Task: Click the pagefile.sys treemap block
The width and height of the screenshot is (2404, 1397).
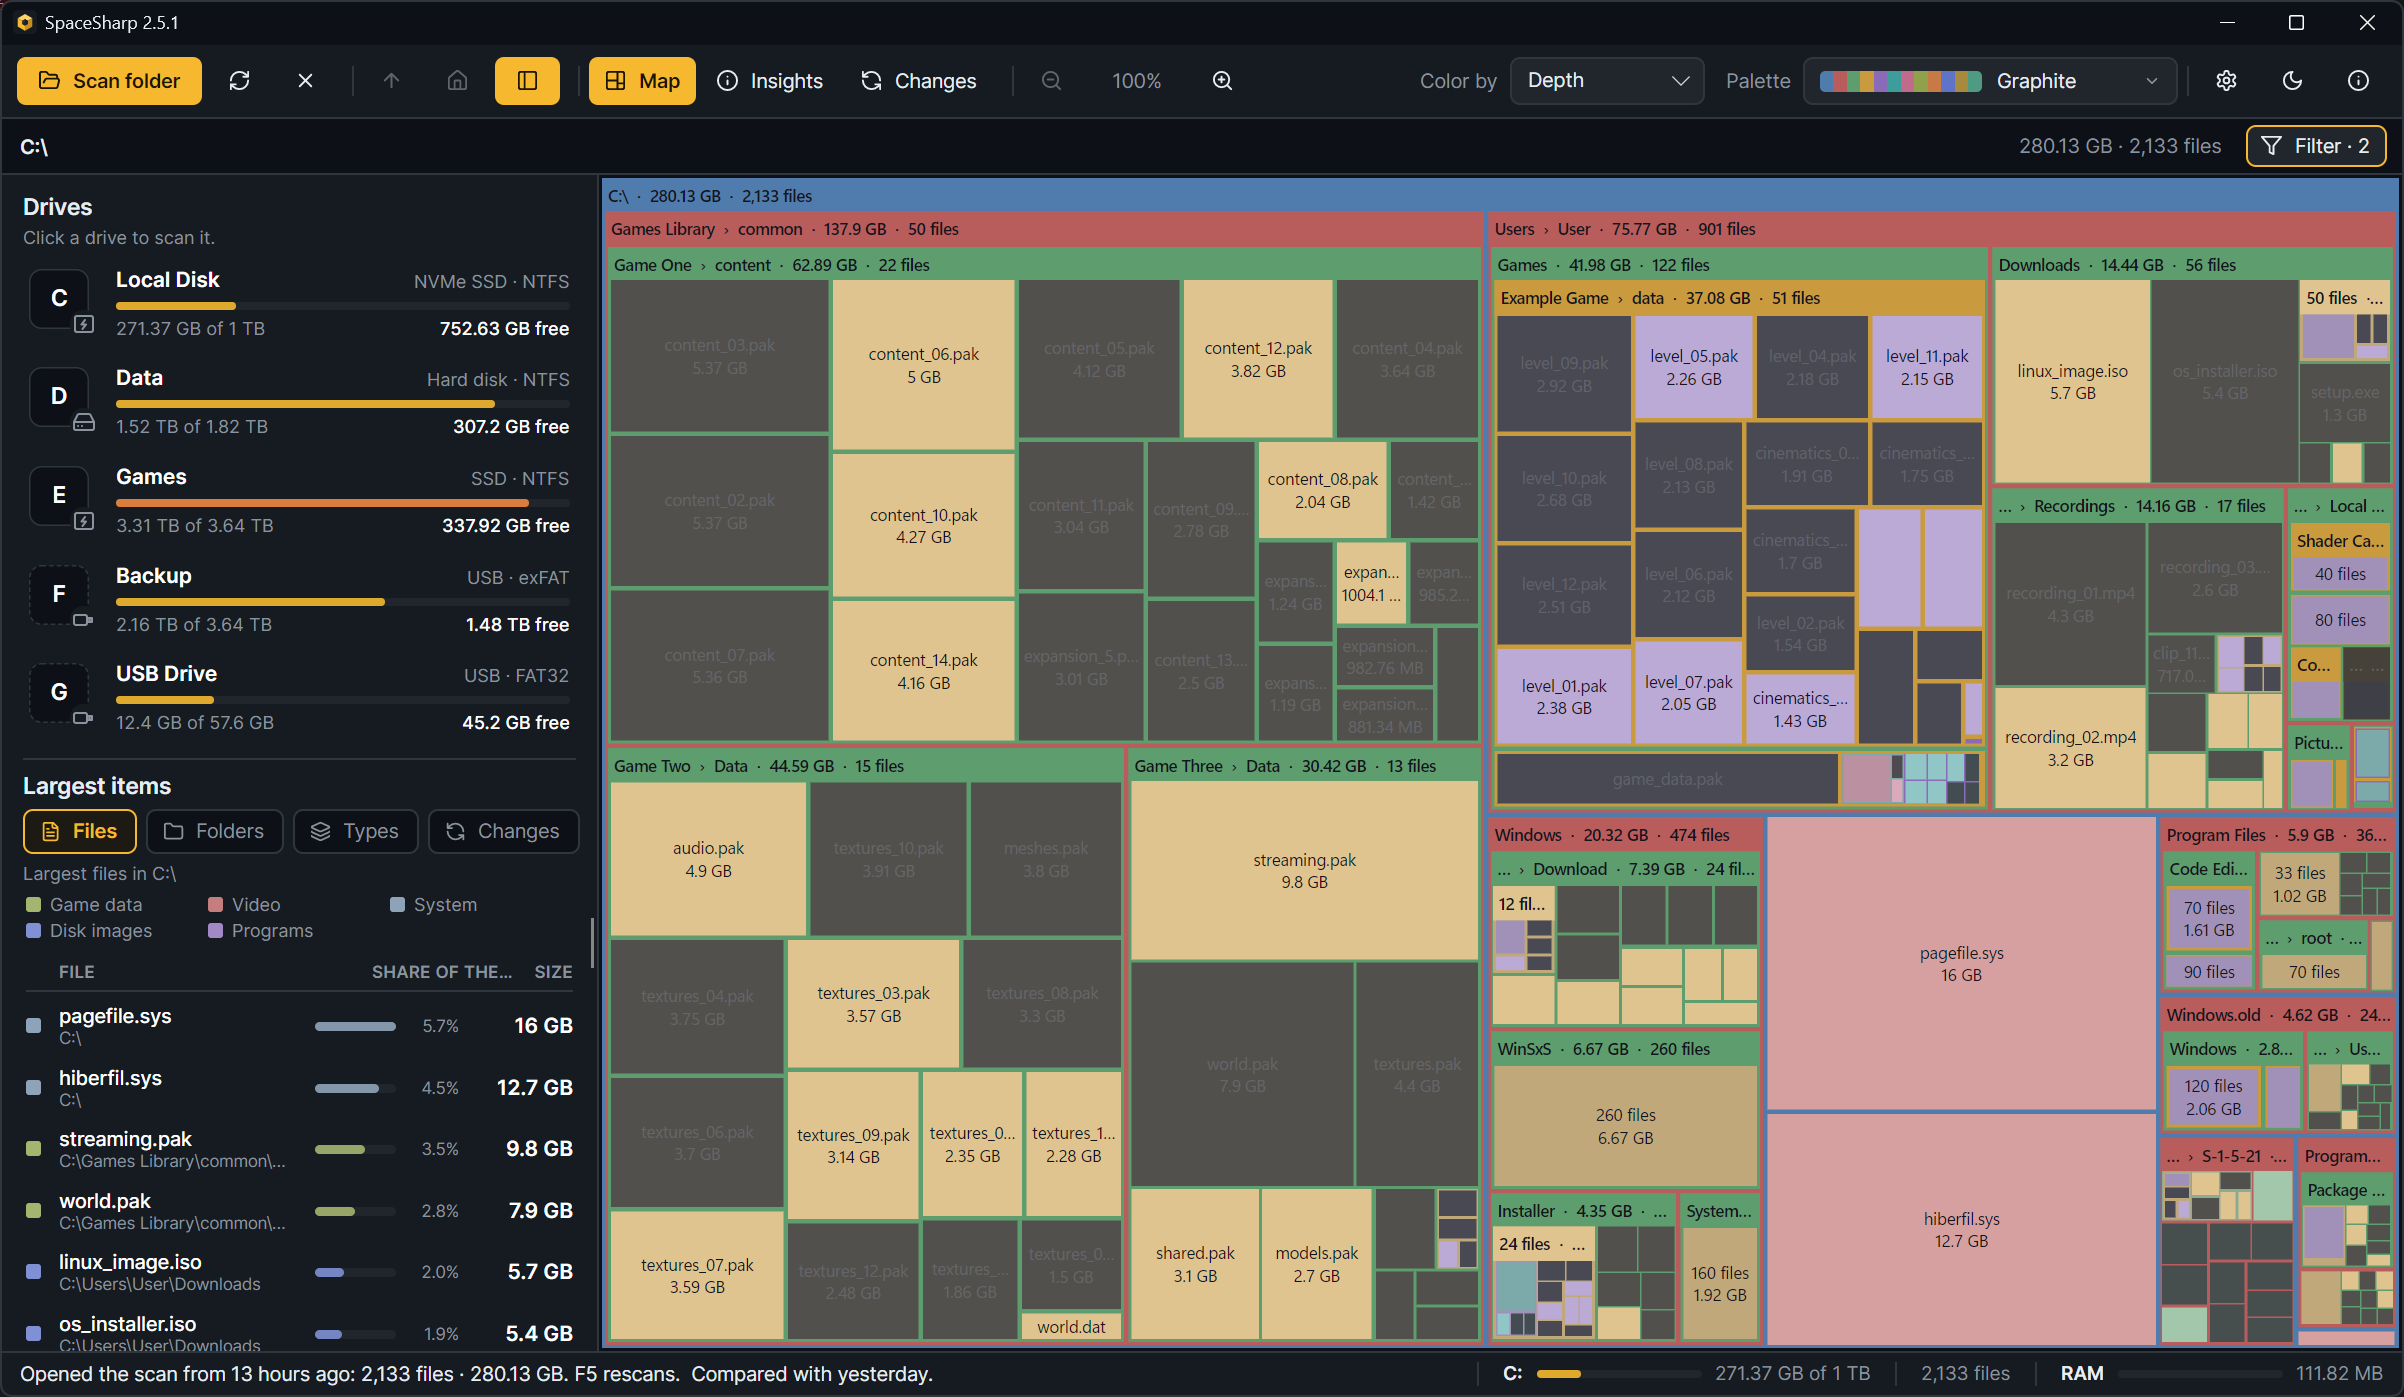Action: 1961,964
